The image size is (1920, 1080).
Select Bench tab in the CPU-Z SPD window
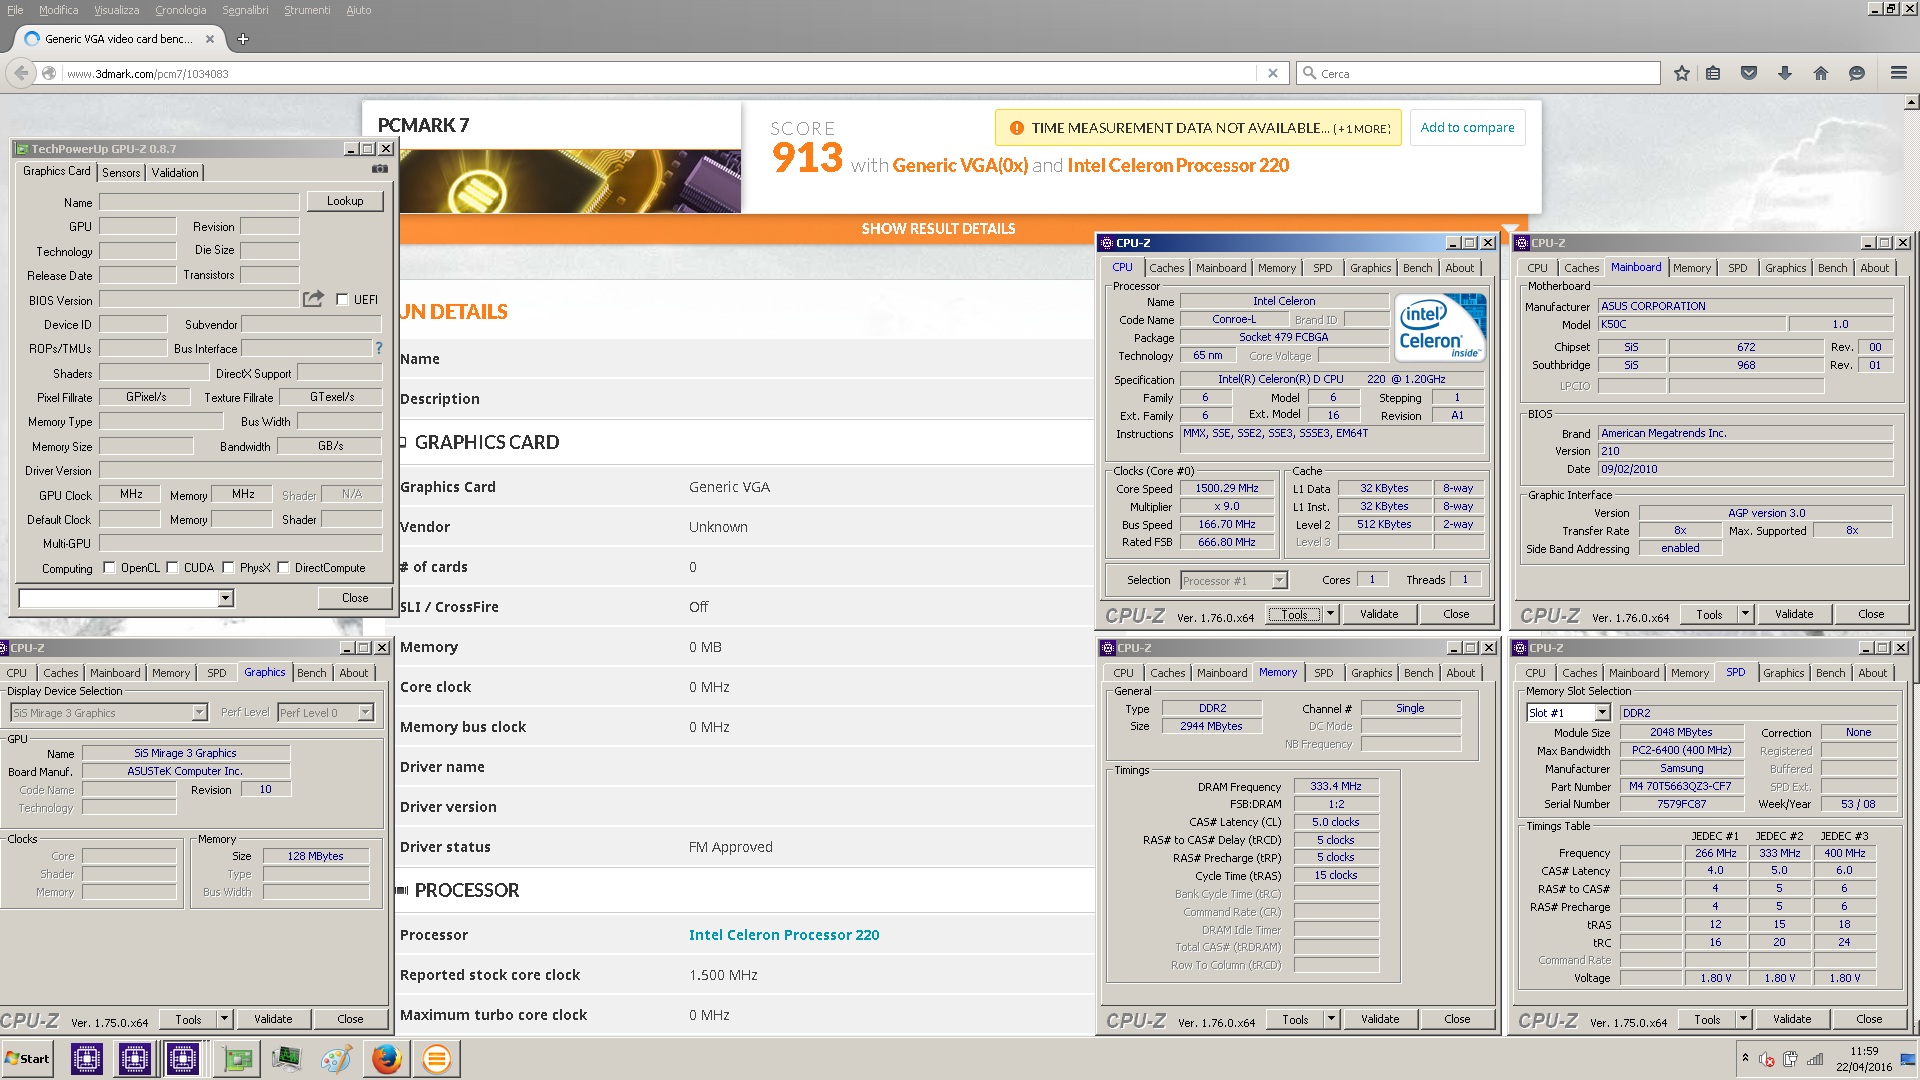coord(1830,673)
